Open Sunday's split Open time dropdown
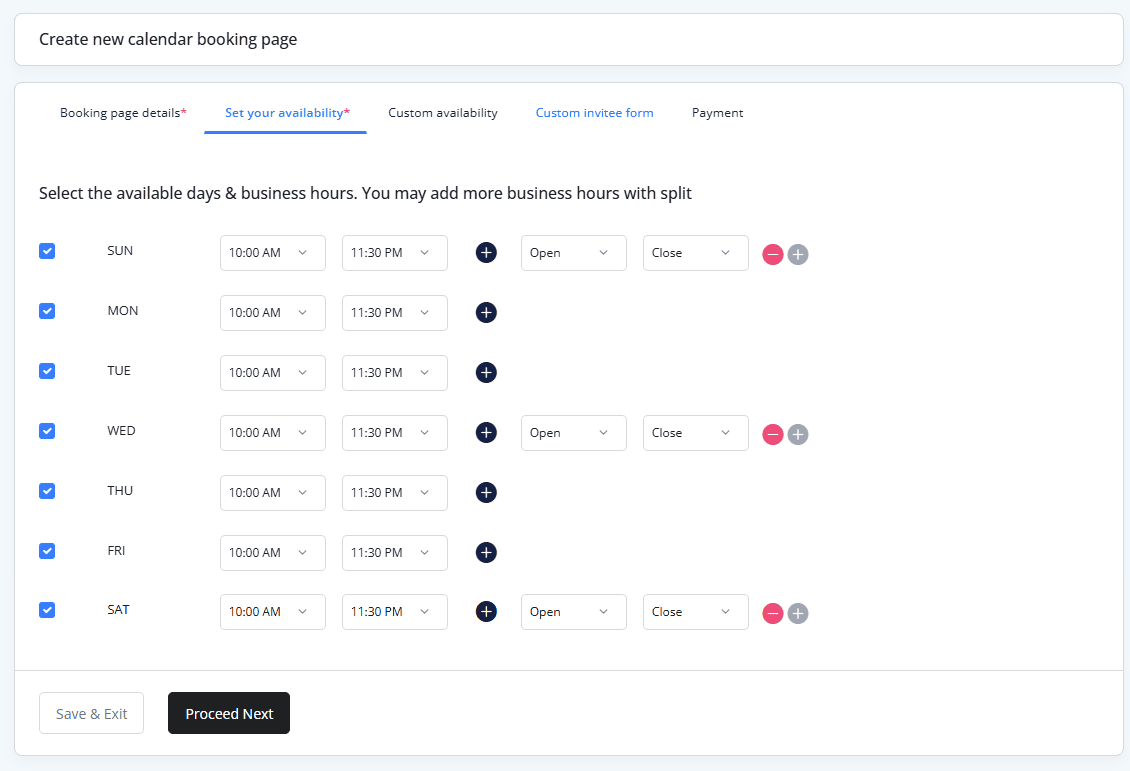This screenshot has height=771, width=1130. pyautogui.click(x=573, y=253)
